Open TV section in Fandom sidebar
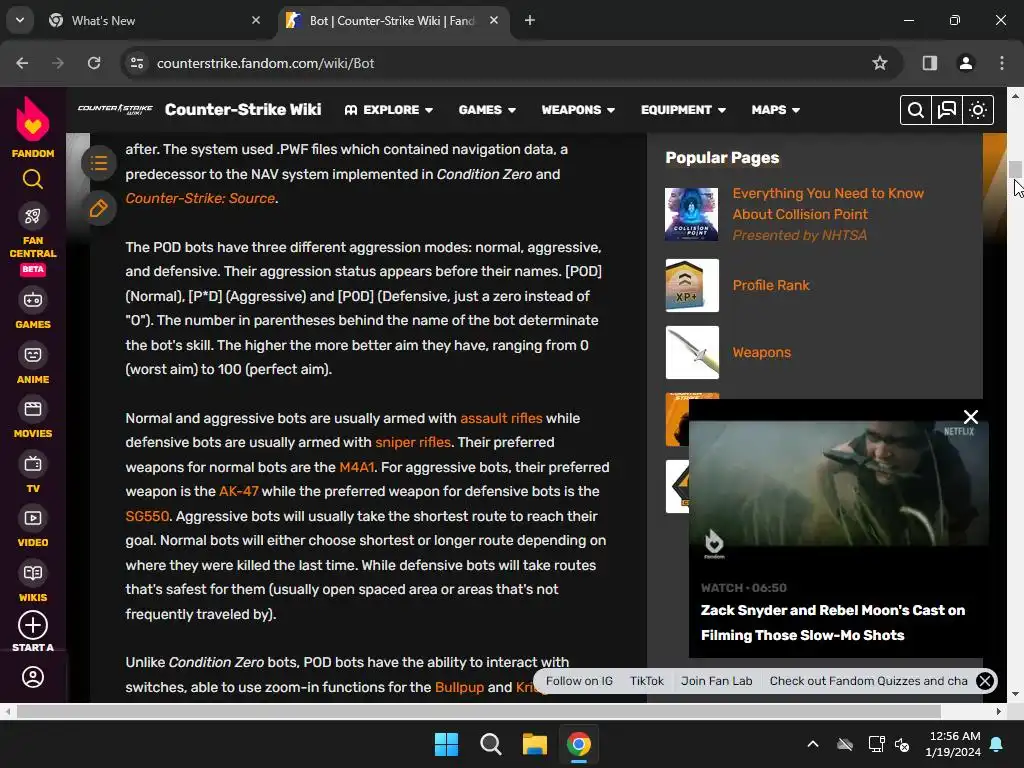The width and height of the screenshot is (1024, 768). [x=33, y=473]
